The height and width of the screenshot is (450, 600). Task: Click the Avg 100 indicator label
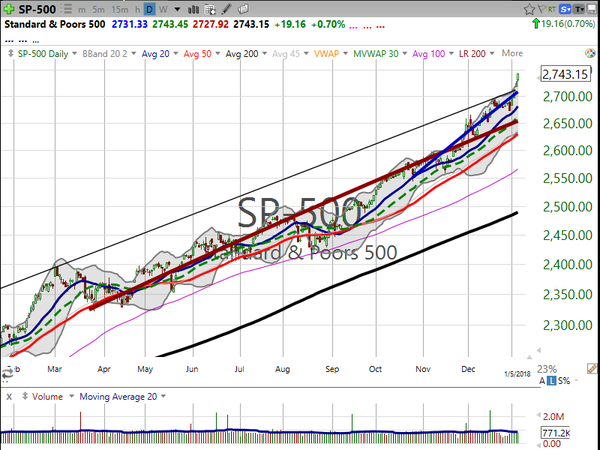pos(429,54)
